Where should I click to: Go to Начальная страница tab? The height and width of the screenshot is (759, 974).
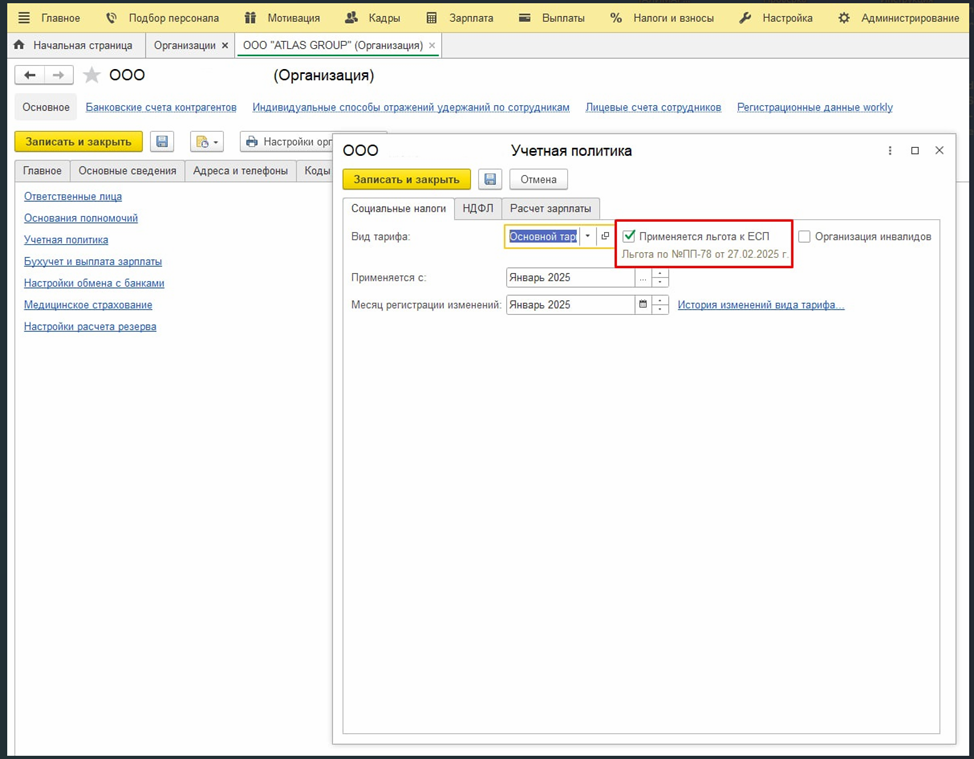(73, 45)
